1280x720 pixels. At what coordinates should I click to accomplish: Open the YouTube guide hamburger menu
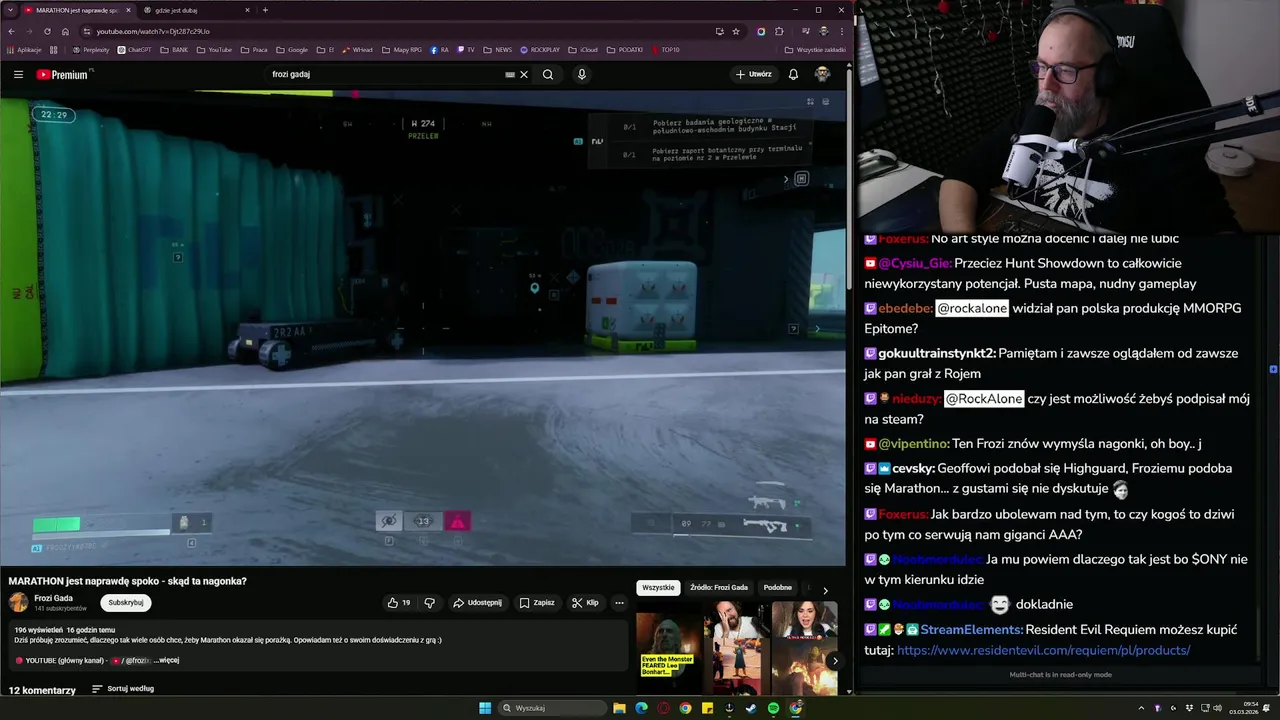coord(18,74)
